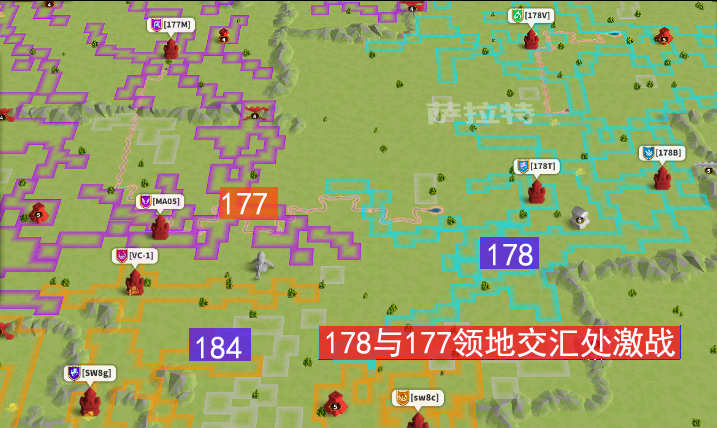Select the level 5 red camp at left edge
This screenshot has height=428, width=717.
click(39, 212)
